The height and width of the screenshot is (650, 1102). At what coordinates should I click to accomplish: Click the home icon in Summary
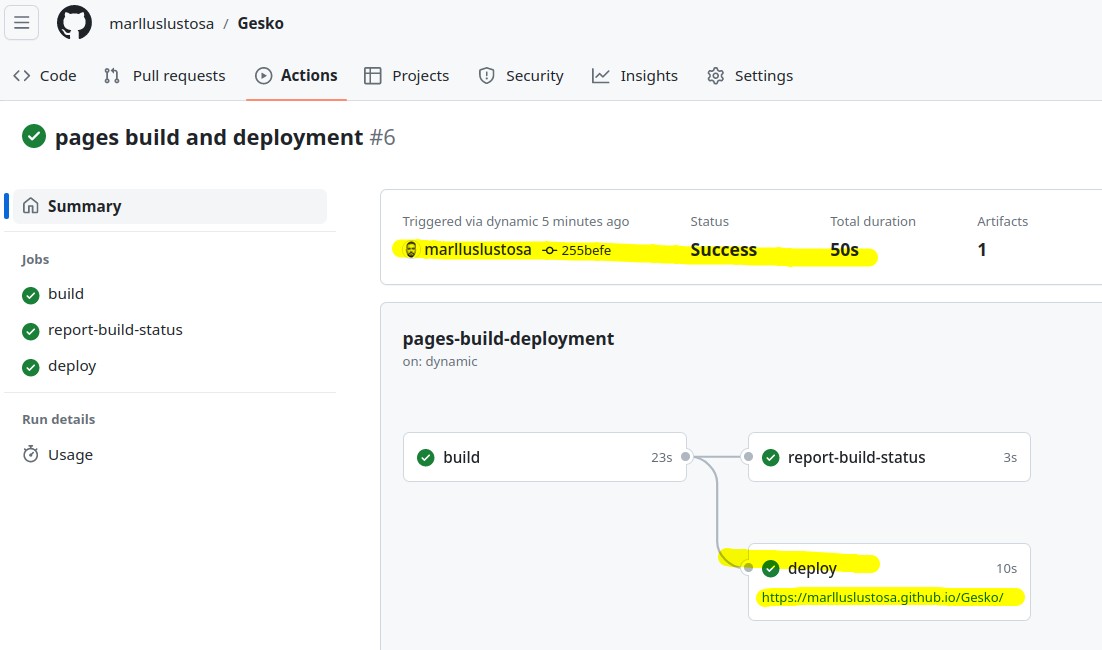31,207
